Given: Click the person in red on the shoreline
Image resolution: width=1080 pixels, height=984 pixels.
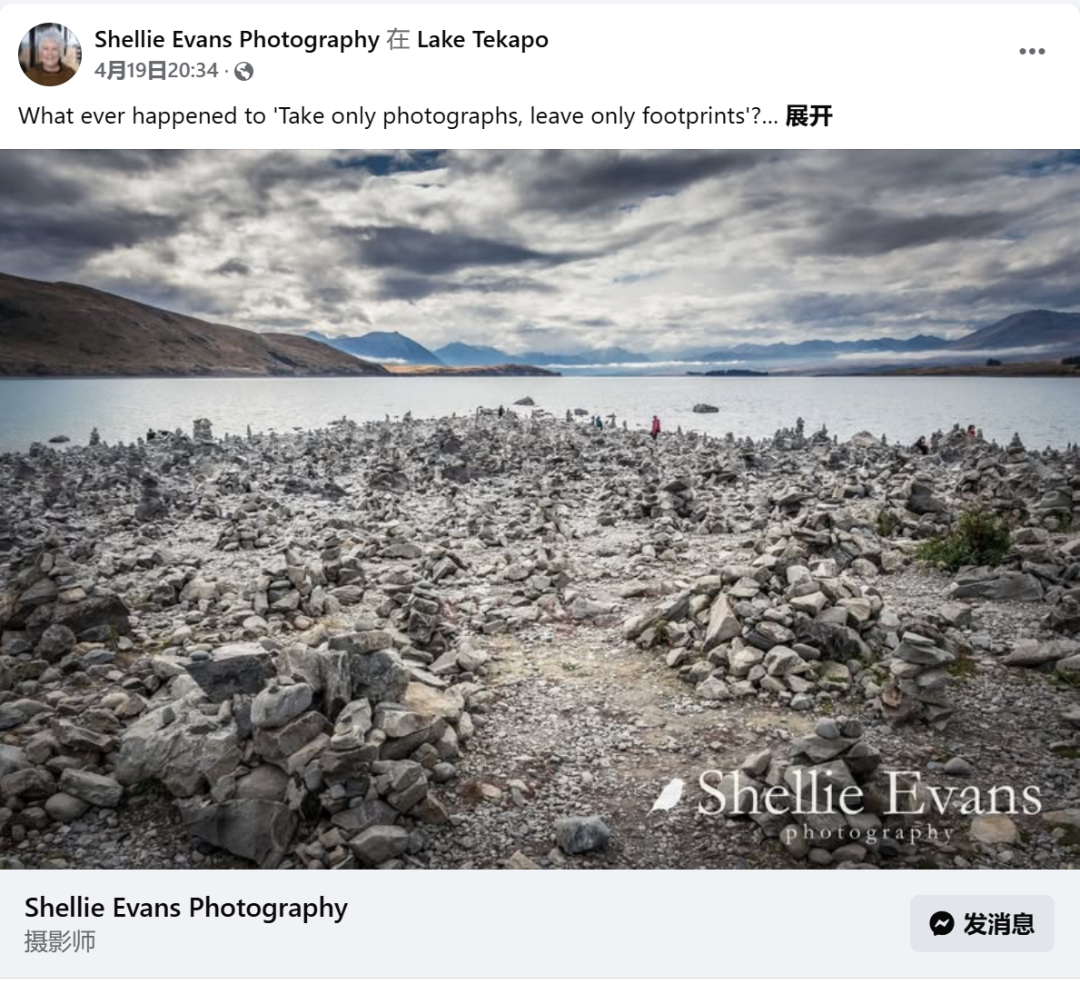Looking at the screenshot, I should [x=655, y=427].
